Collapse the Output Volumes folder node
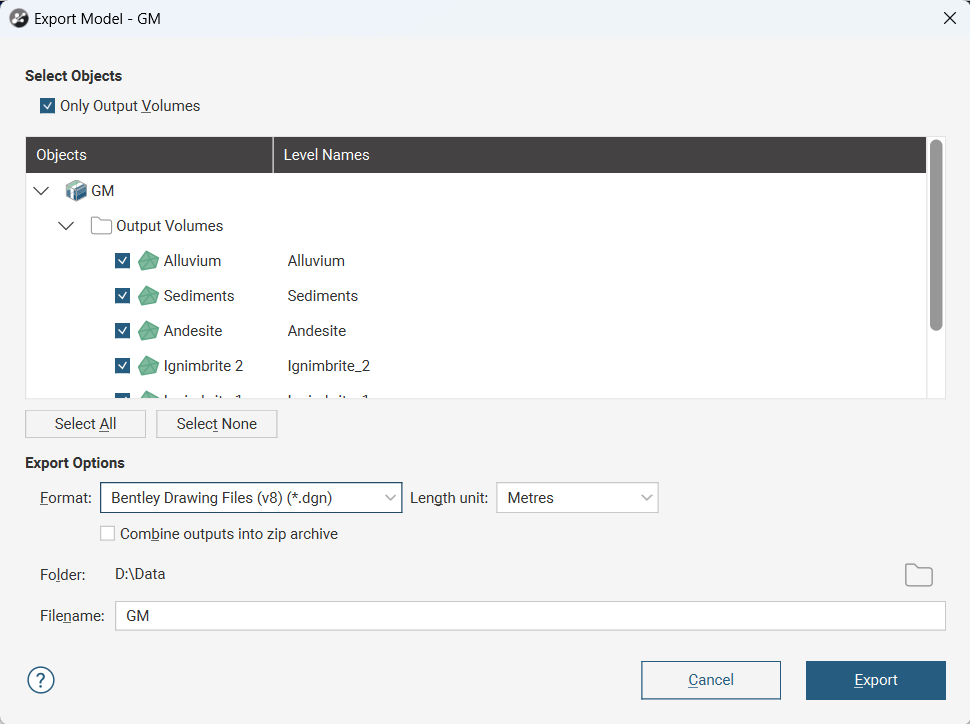The height and width of the screenshot is (724, 970). click(x=66, y=226)
